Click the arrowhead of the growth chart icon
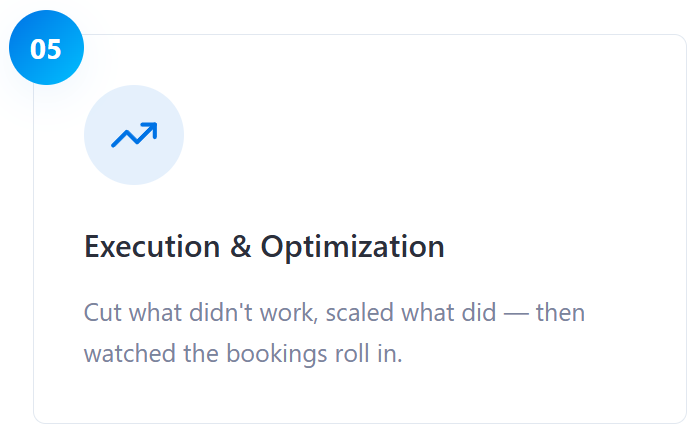This screenshot has height=436, width=700. [x=149, y=128]
